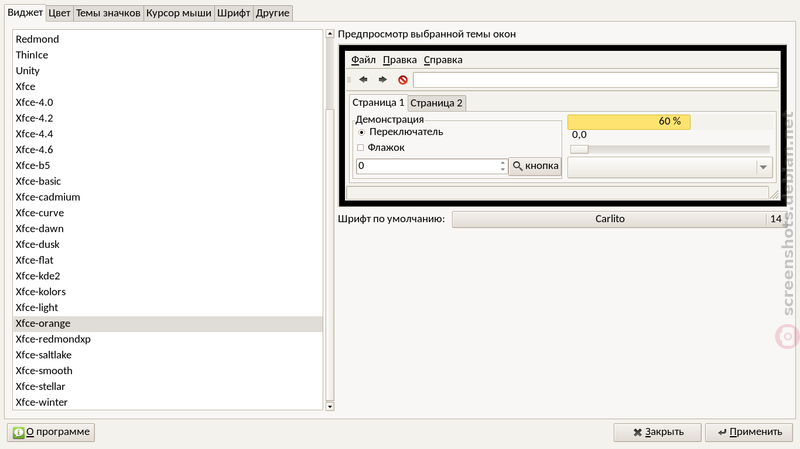Select the Xfce-kde2 theme
This screenshot has width=800, height=449.
168,277
